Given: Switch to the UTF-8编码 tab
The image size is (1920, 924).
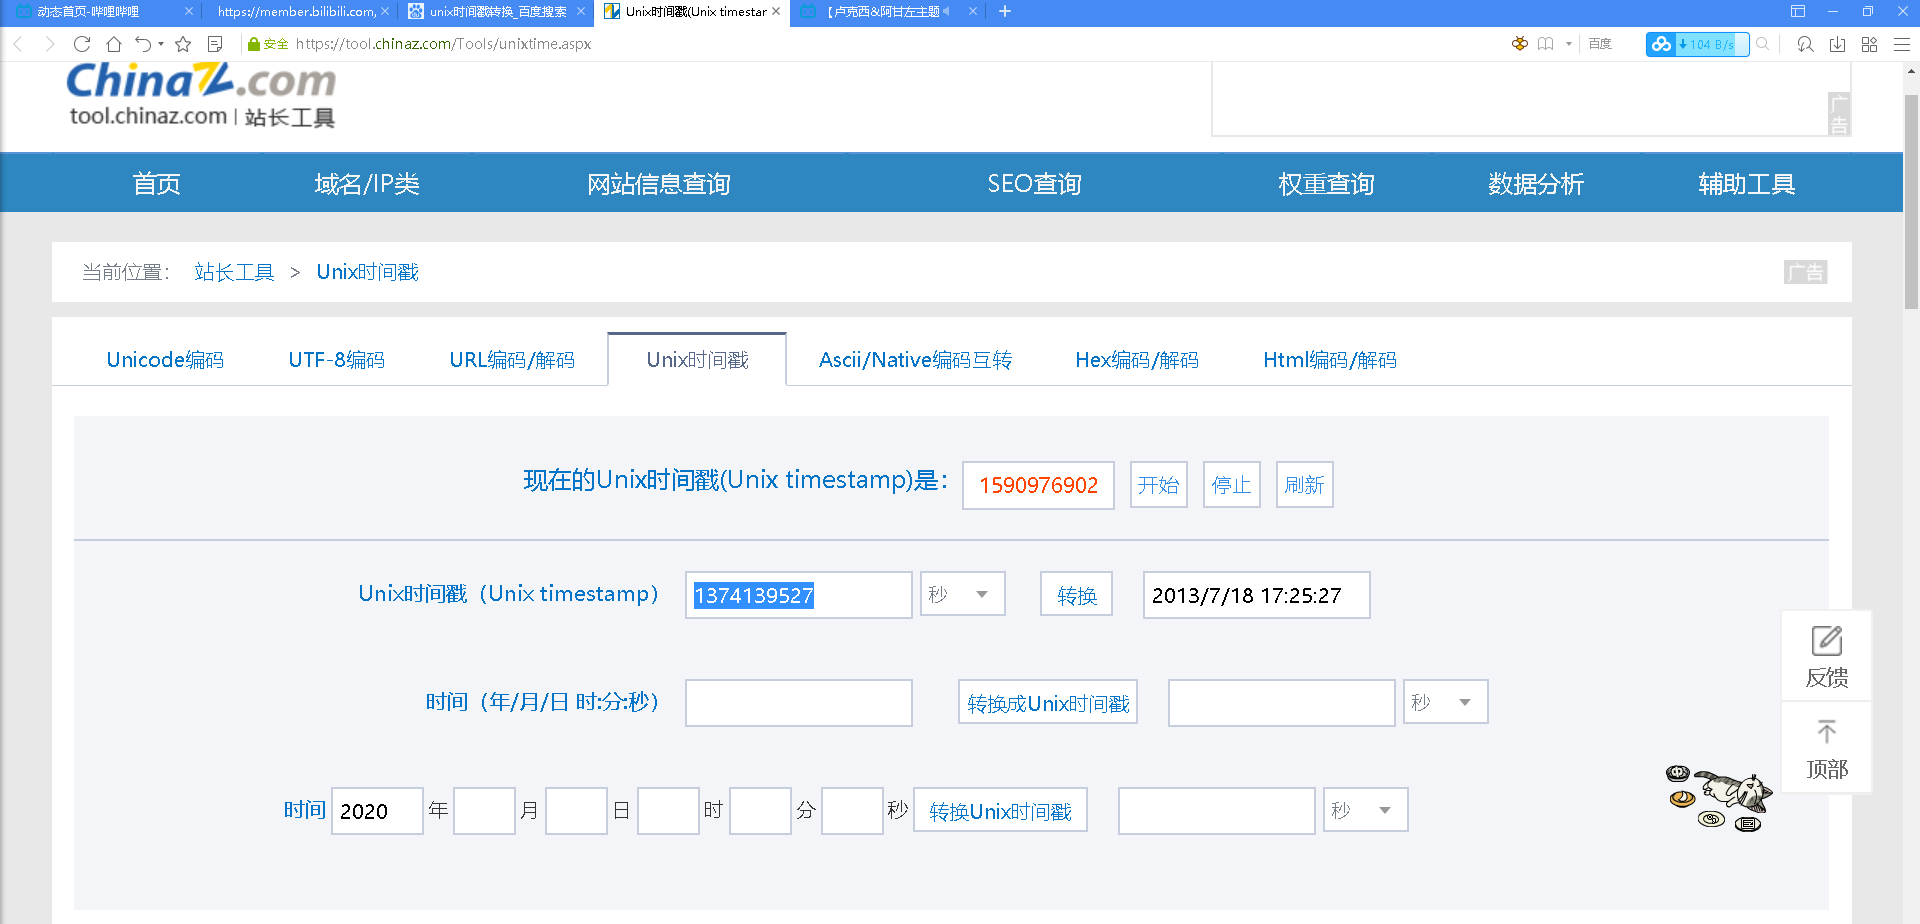Looking at the screenshot, I should [336, 360].
